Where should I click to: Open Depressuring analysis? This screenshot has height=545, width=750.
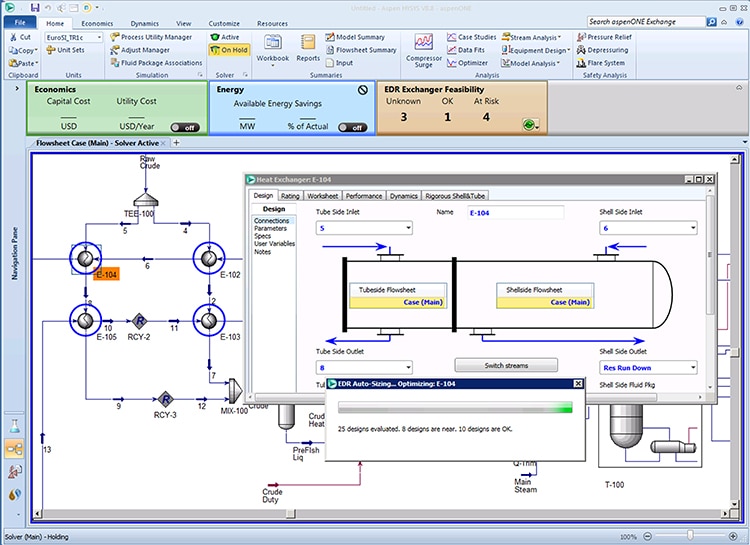(x=602, y=50)
